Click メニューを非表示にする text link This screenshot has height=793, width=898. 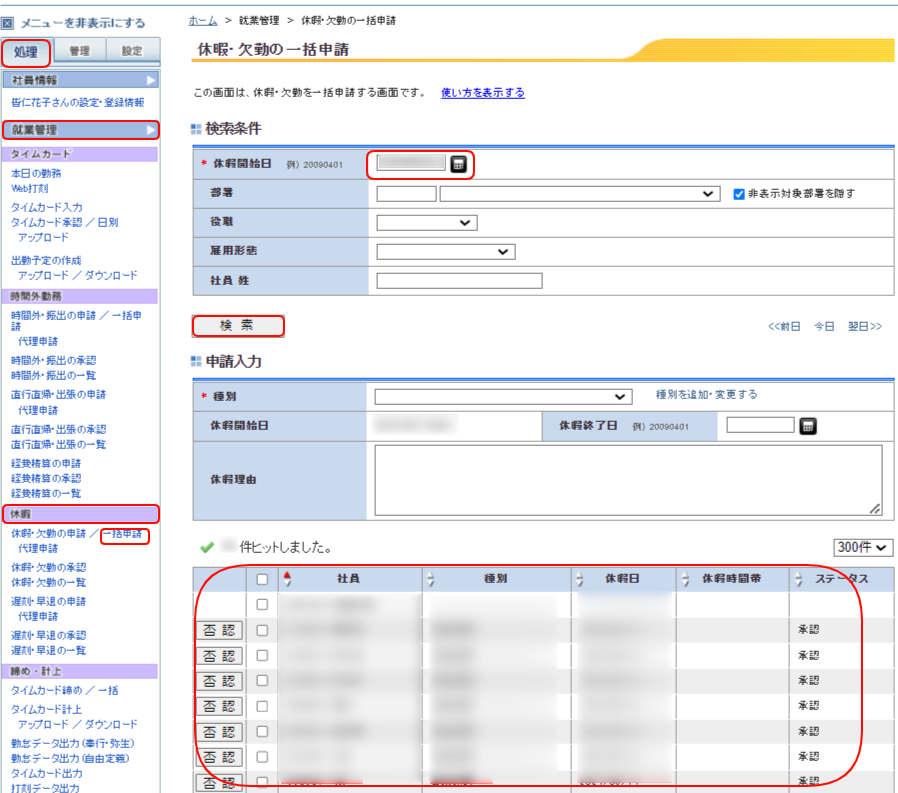tap(83, 23)
